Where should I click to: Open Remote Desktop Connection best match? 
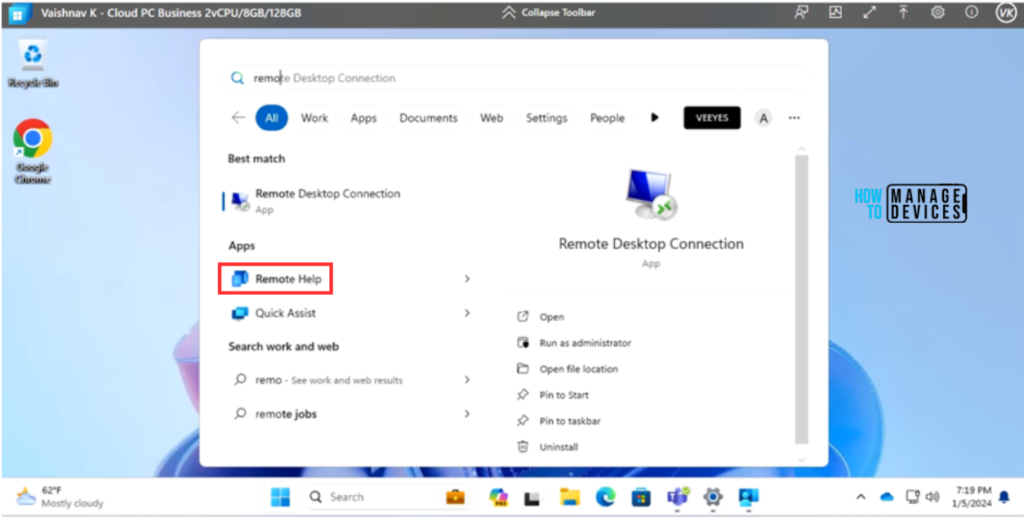coord(348,200)
